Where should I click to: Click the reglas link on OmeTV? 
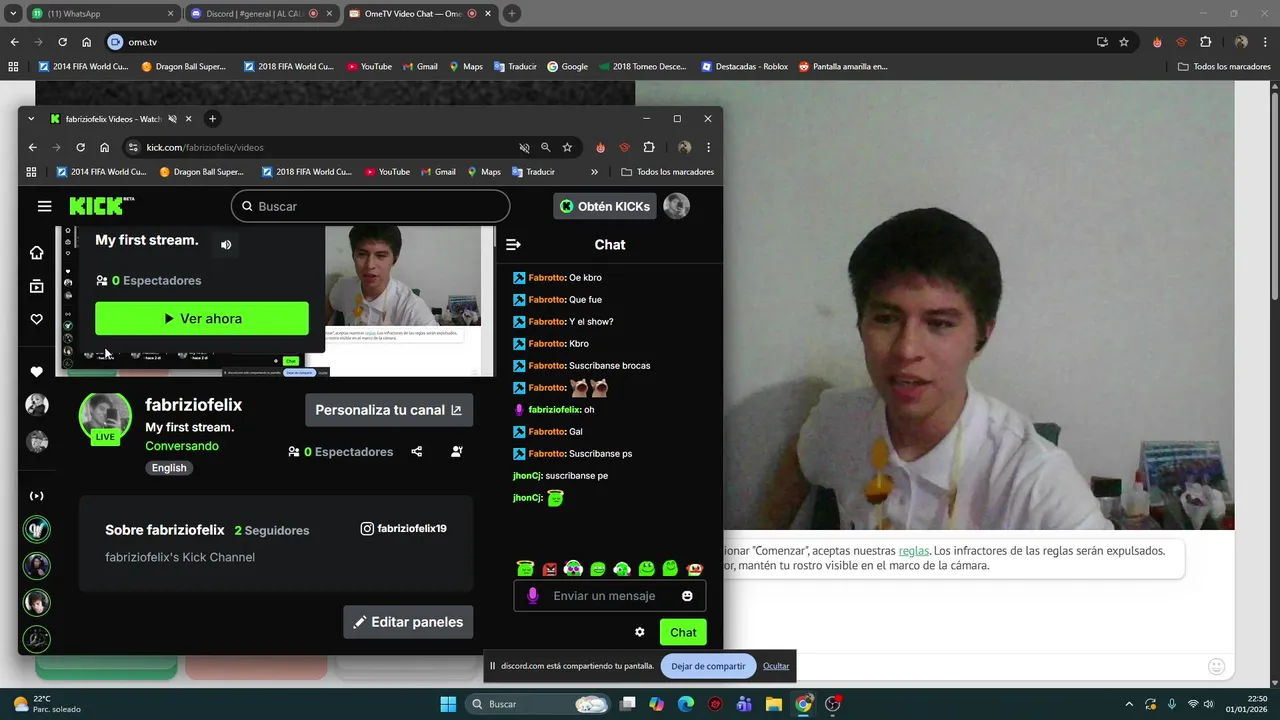tap(913, 551)
